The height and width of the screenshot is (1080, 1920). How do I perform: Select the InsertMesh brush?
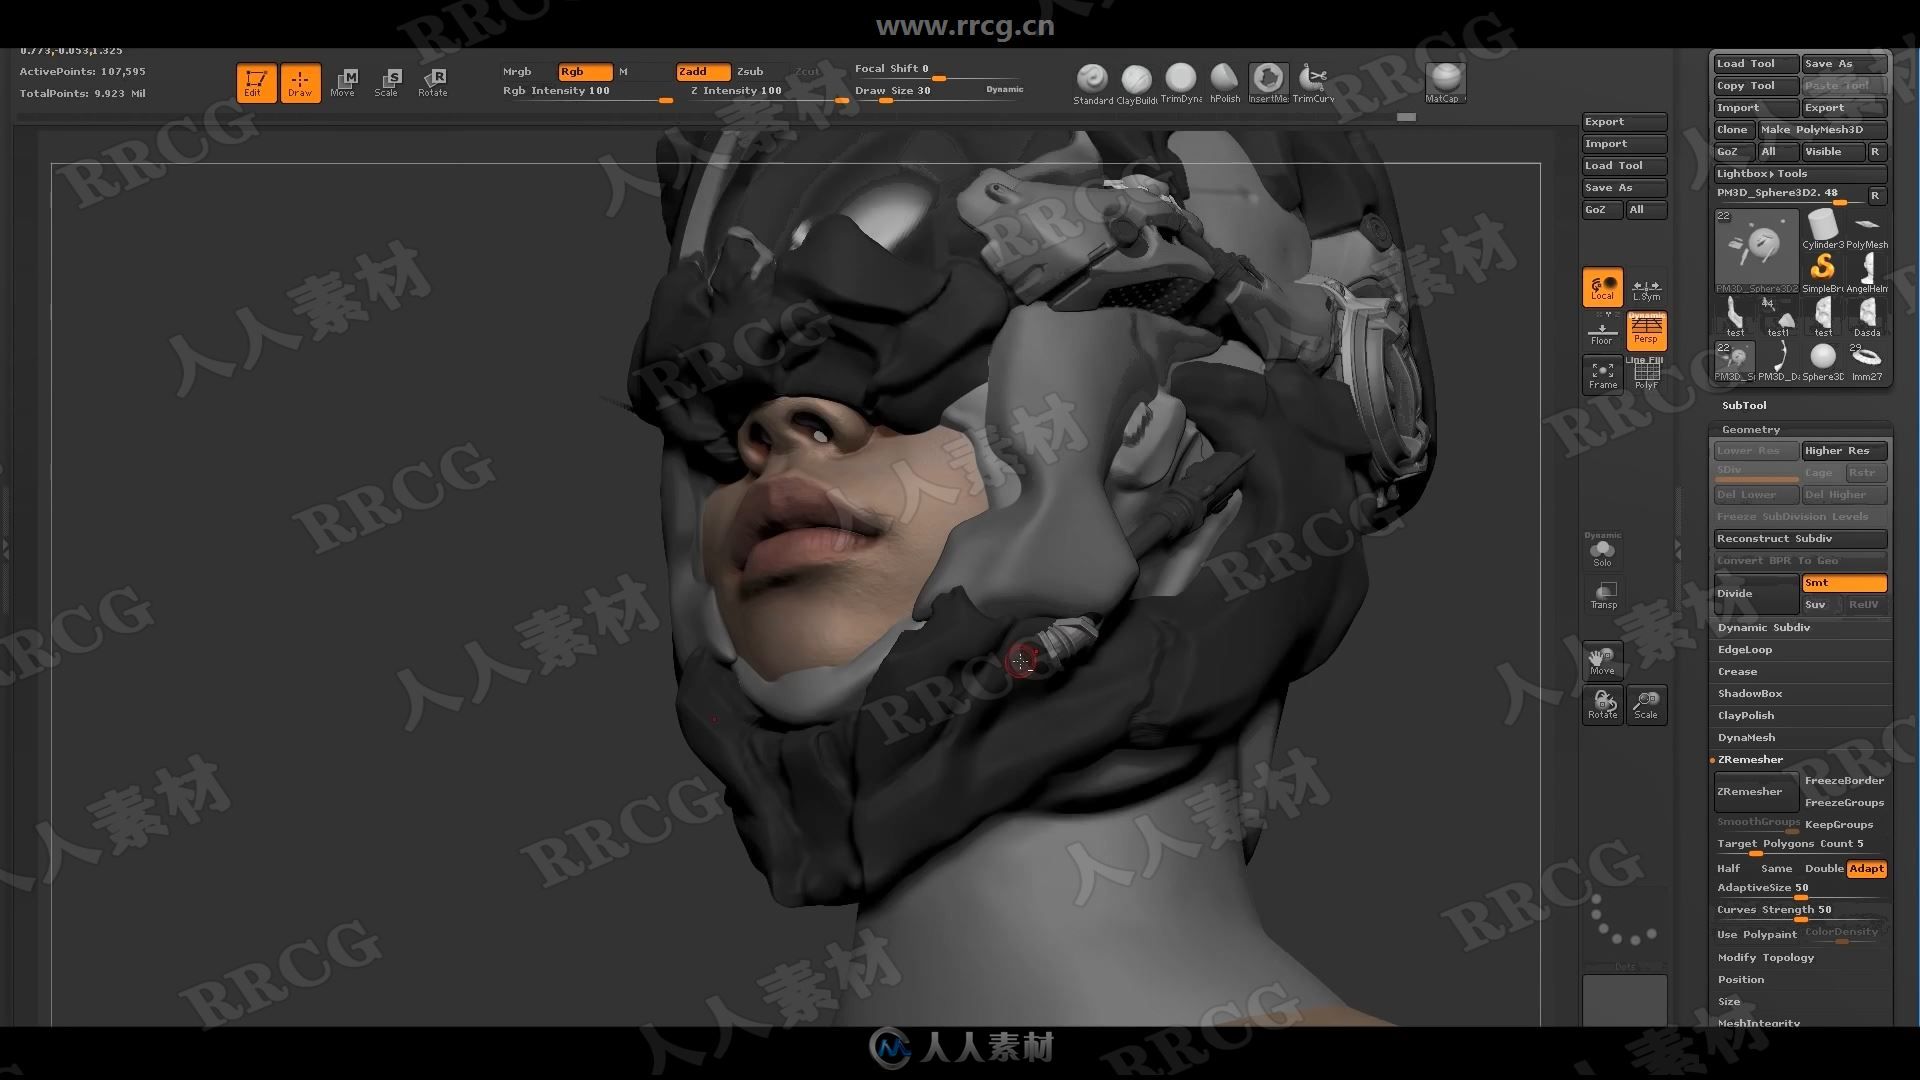coord(1265,80)
